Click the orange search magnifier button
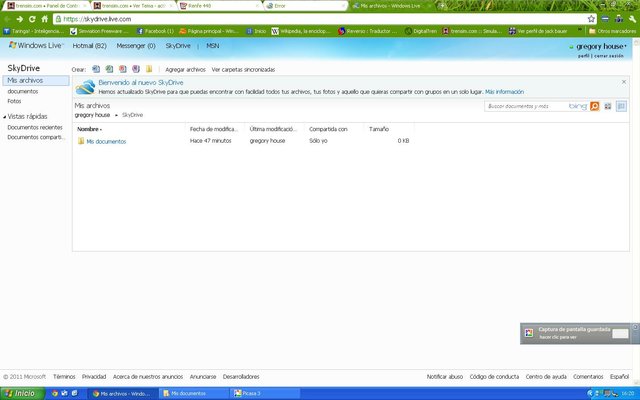Screen dimensions: 640x400 [595, 105]
